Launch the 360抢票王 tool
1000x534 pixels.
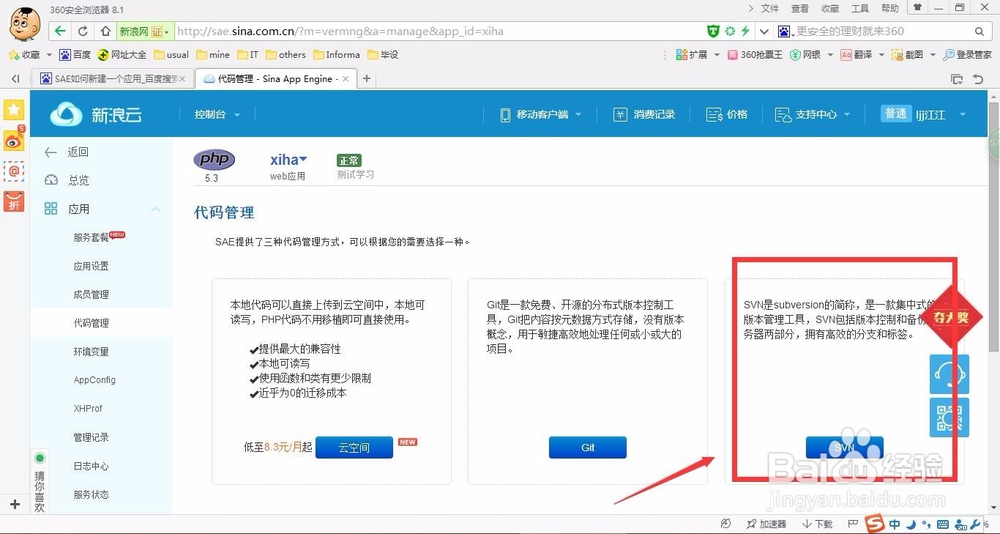pyautogui.click(x=754, y=55)
